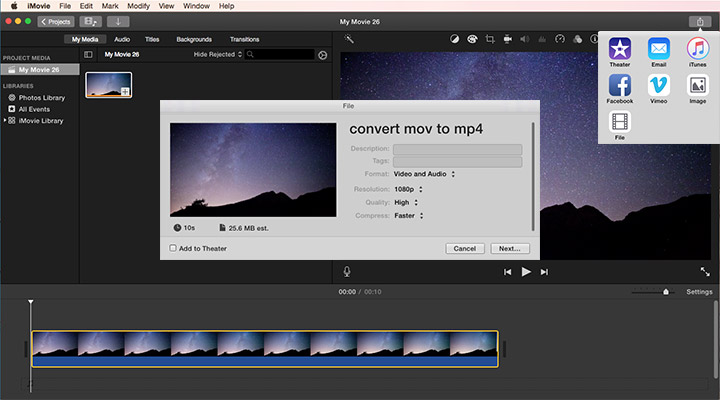Click the Theater share icon
Image resolution: width=720 pixels, height=400 pixels.
tap(620, 48)
